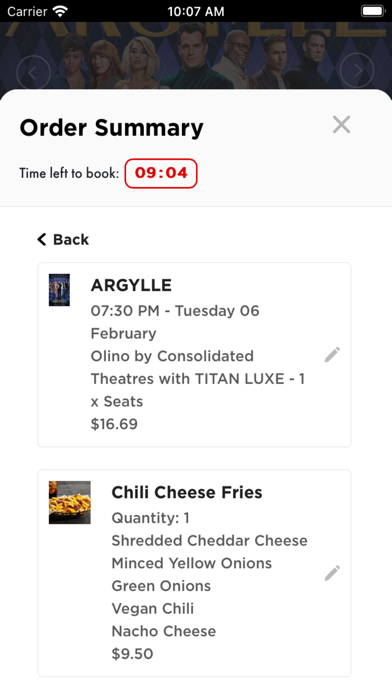Tap the Order Summary heading
The width and height of the screenshot is (392, 696).
click(x=111, y=128)
